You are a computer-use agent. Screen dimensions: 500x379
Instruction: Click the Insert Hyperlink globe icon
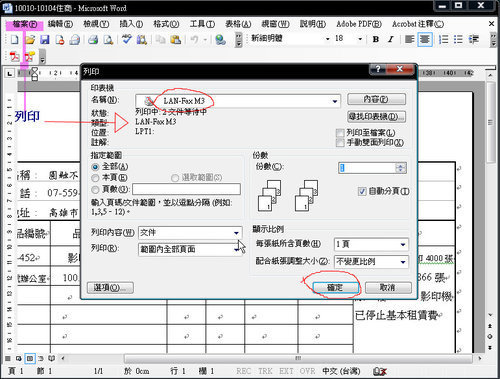point(220,40)
